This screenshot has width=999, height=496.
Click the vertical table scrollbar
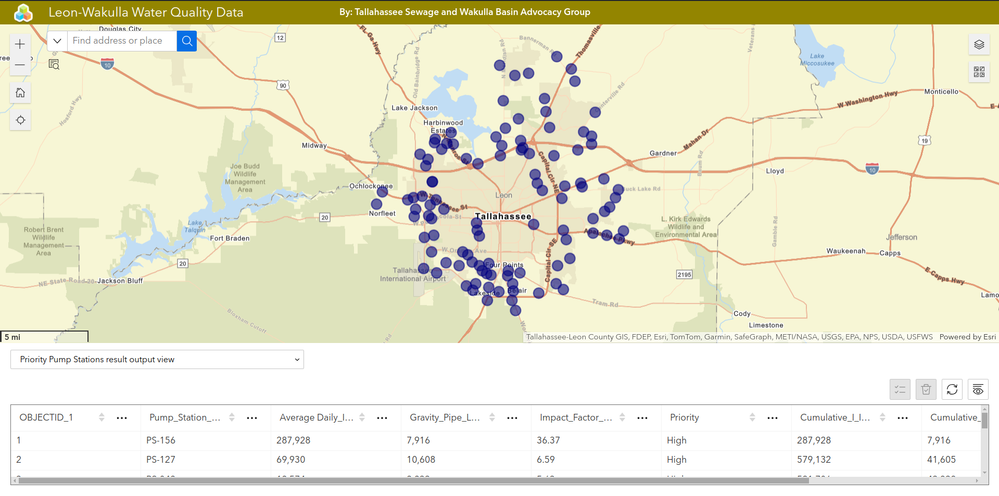pyautogui.click(x=985, y=420)
